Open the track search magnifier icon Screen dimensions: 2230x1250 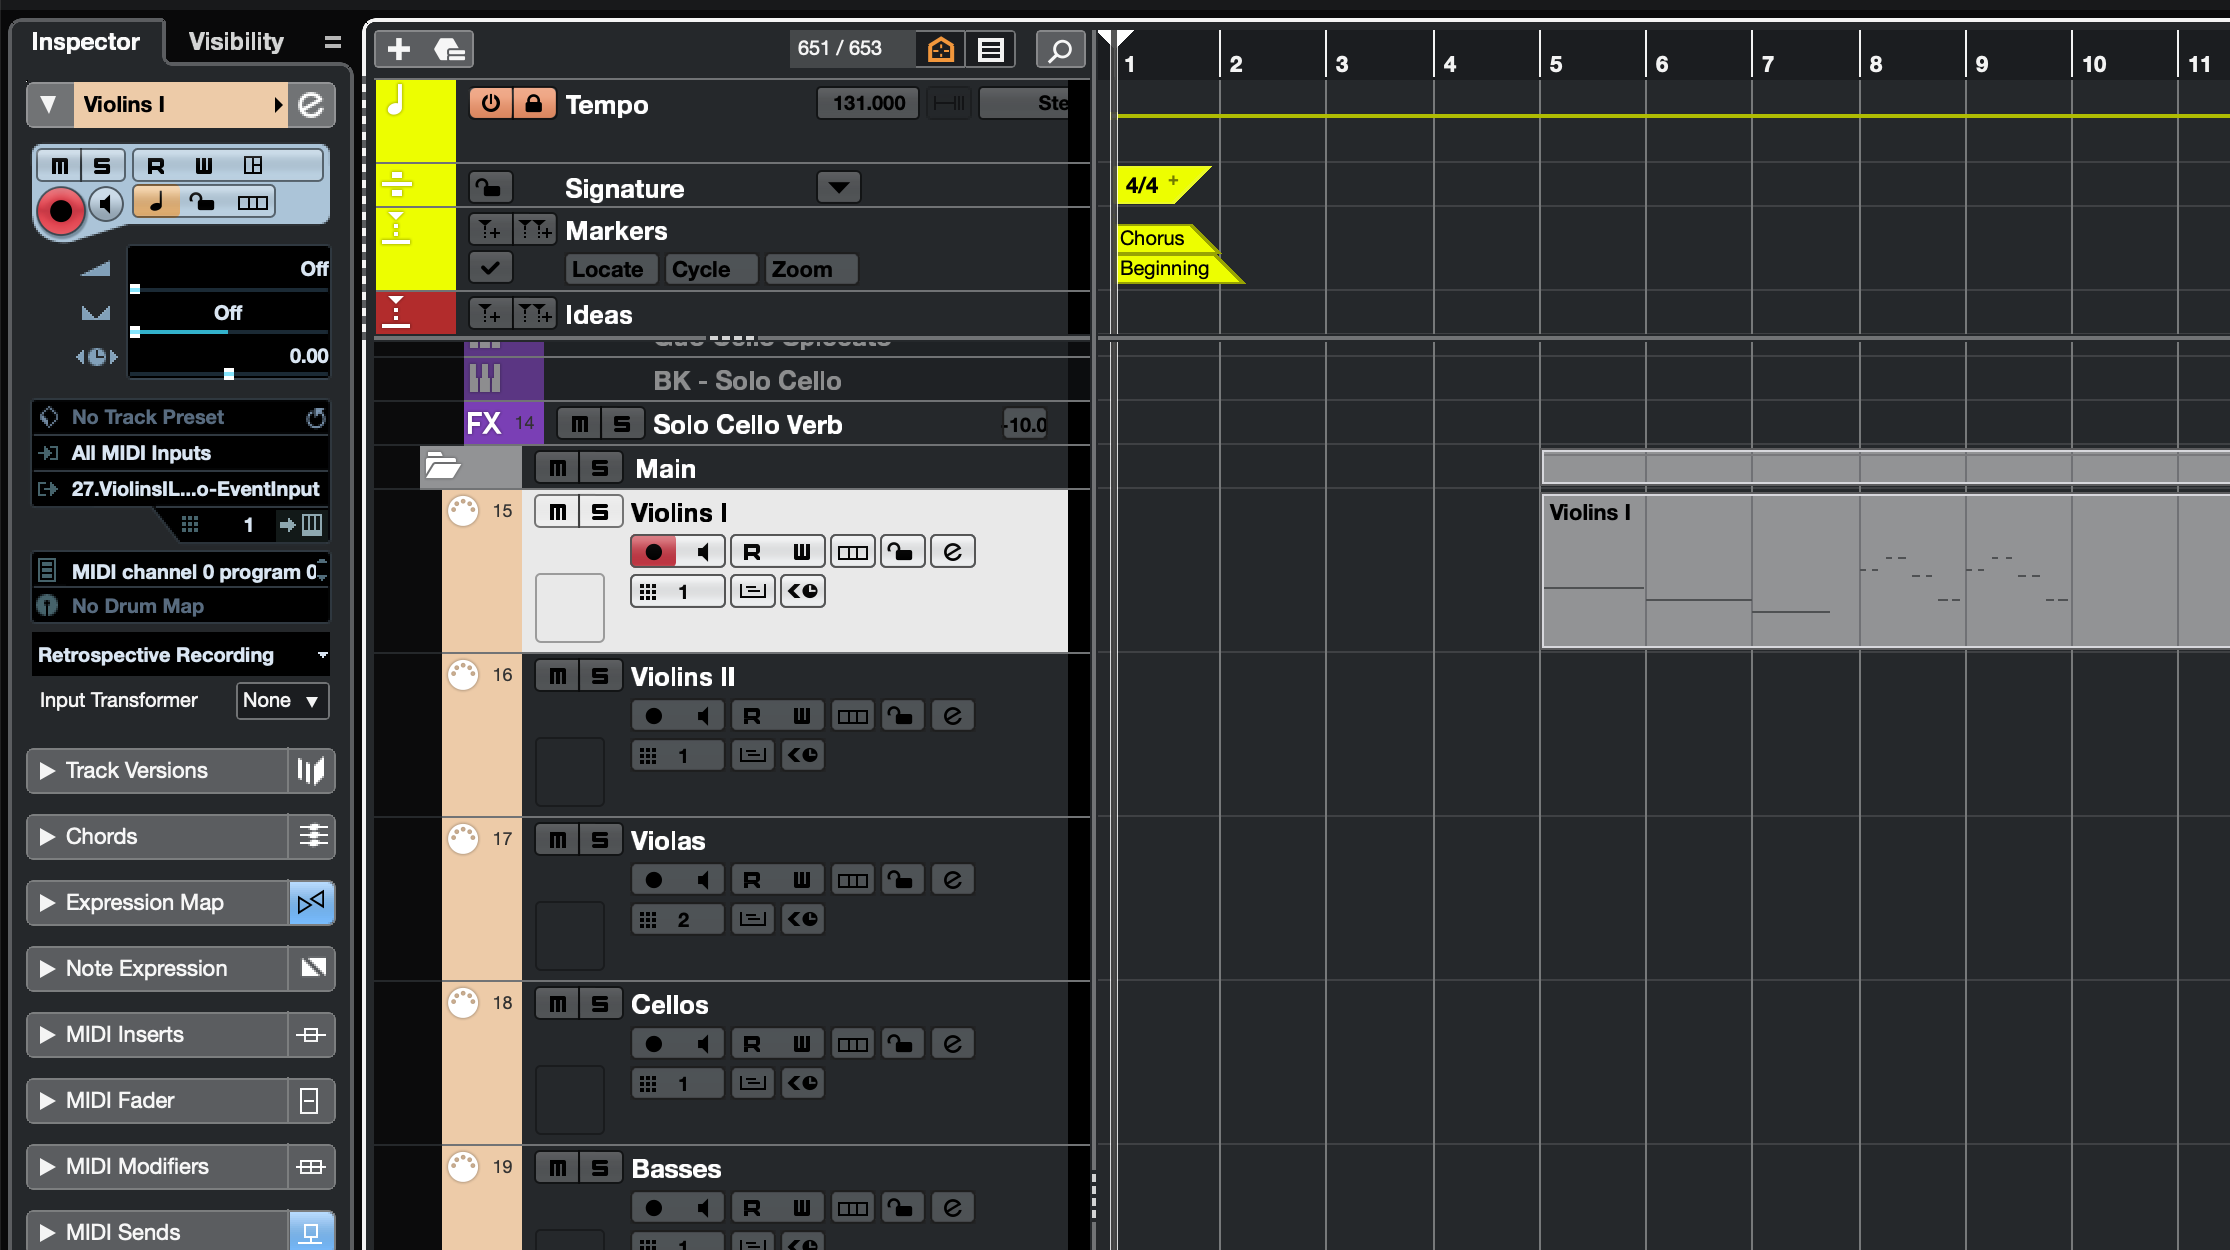[x=1060, y=48]
